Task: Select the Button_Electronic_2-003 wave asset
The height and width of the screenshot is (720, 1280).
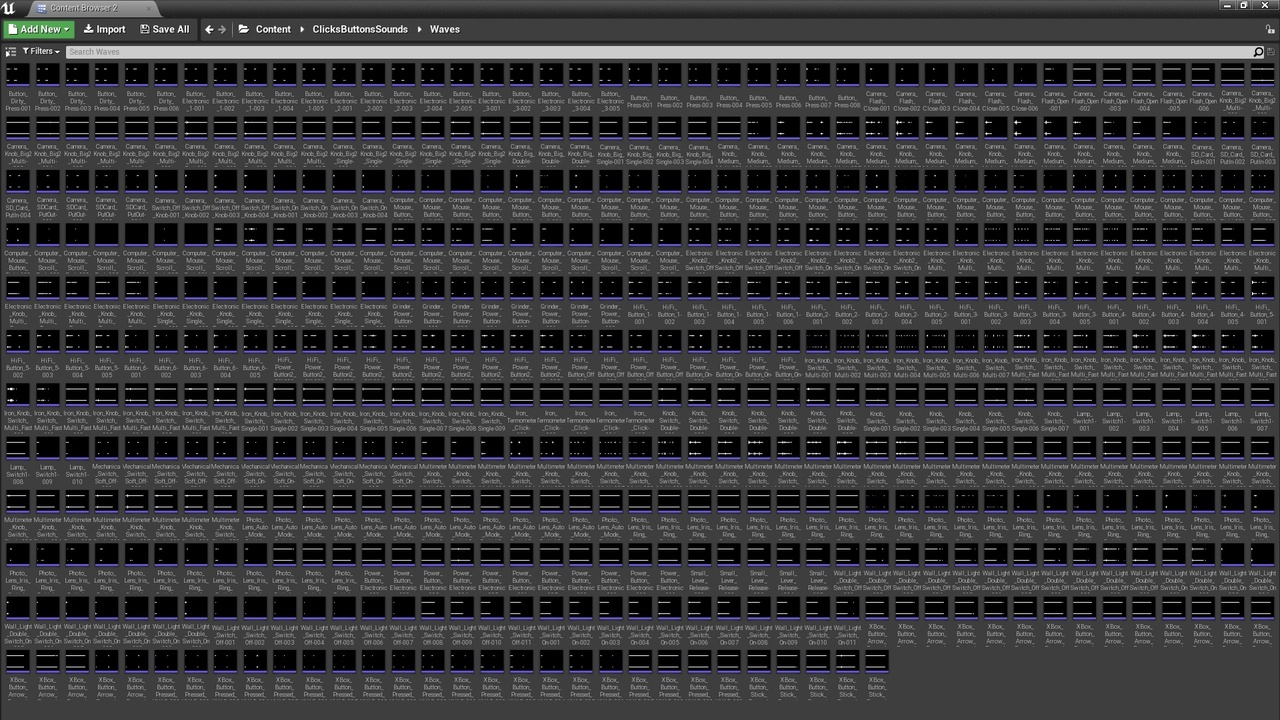Action: pyautogui.click(x=403, y=87)
